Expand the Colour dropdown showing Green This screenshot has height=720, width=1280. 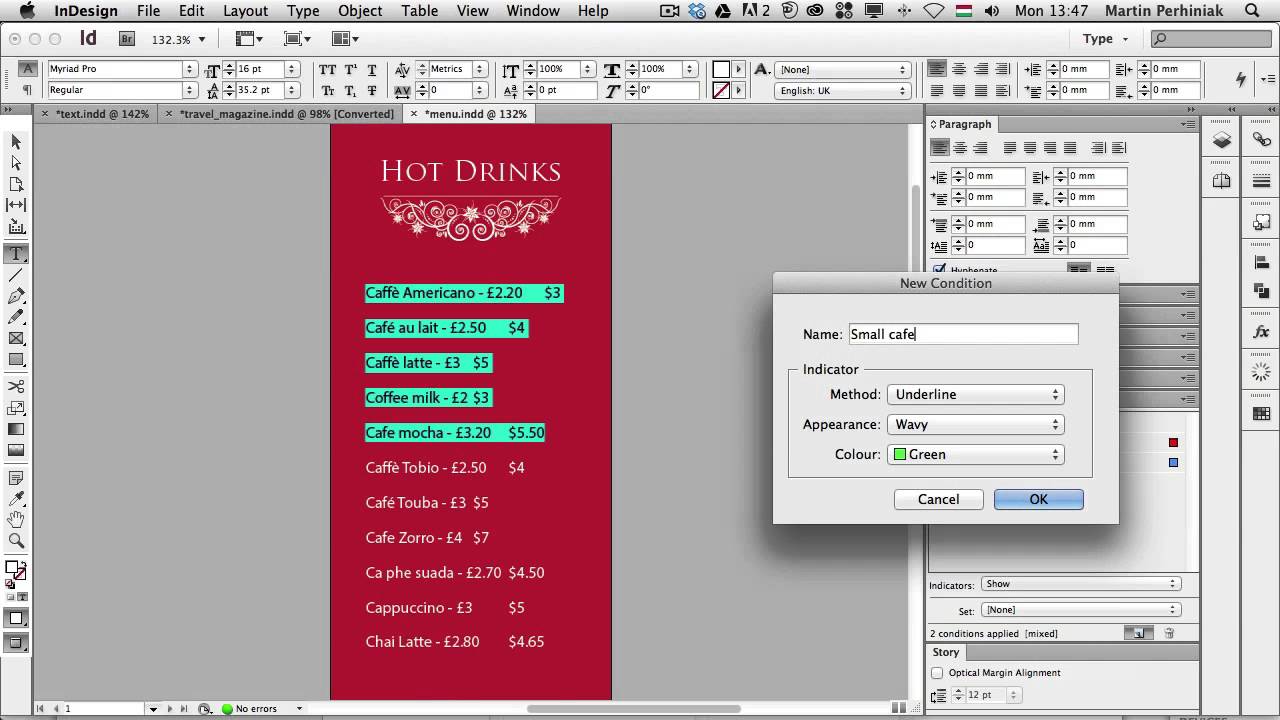tap(975, 455)
